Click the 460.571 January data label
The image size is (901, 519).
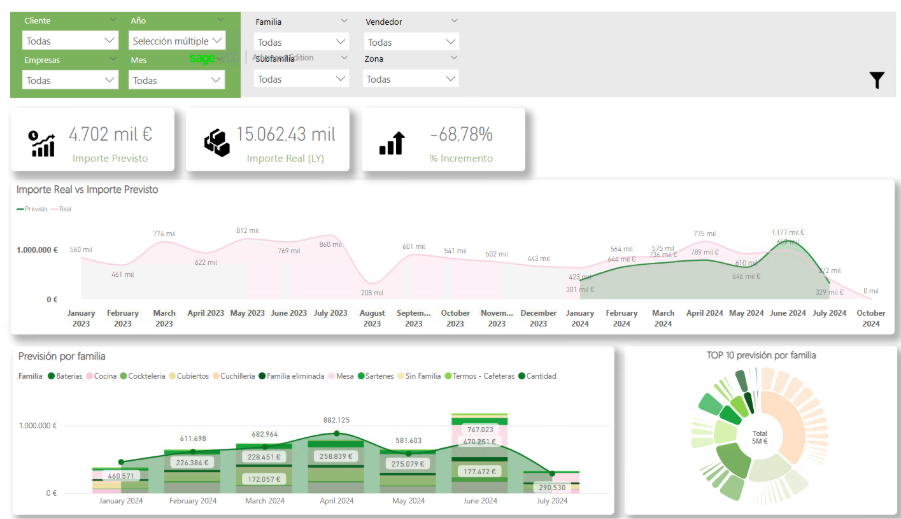point(121,476)
